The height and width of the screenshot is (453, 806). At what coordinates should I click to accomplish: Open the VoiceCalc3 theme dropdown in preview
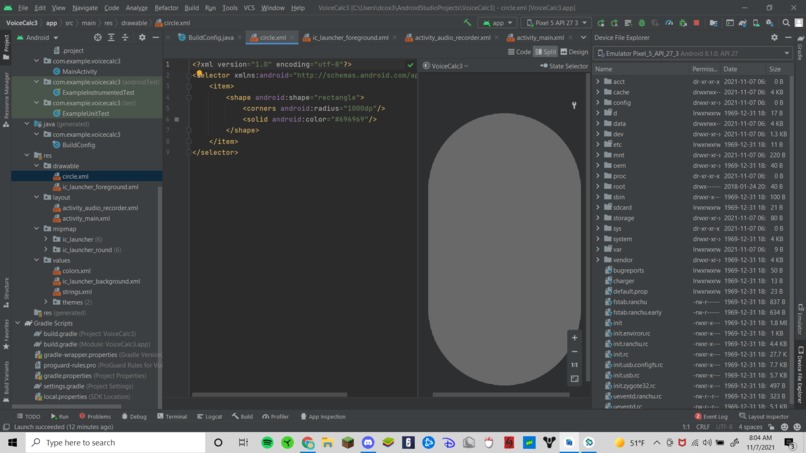coord(446,66)
